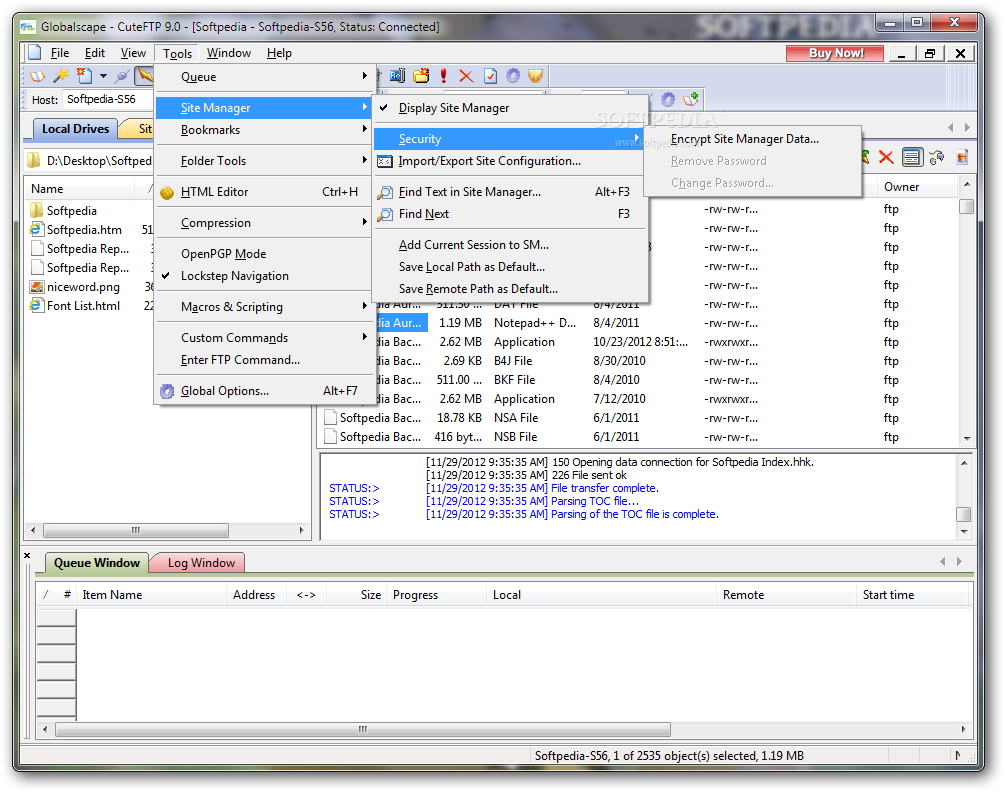Expand the Bookmarks submenu
Image resolution: width=1005 pixels, height=792 pixels.
pyautogui.click(x=263, y=130)
